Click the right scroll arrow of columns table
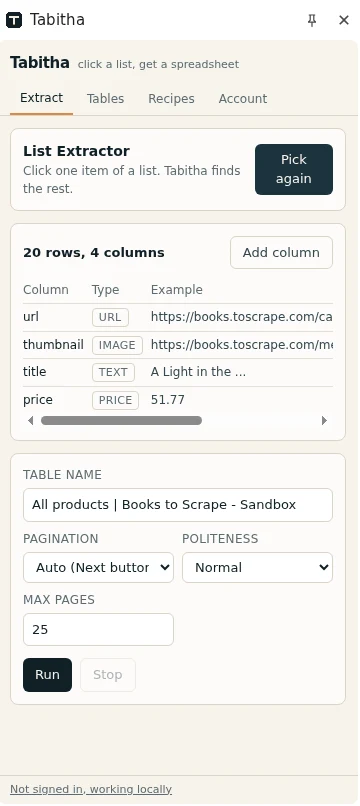 click(x=325, y=420)
